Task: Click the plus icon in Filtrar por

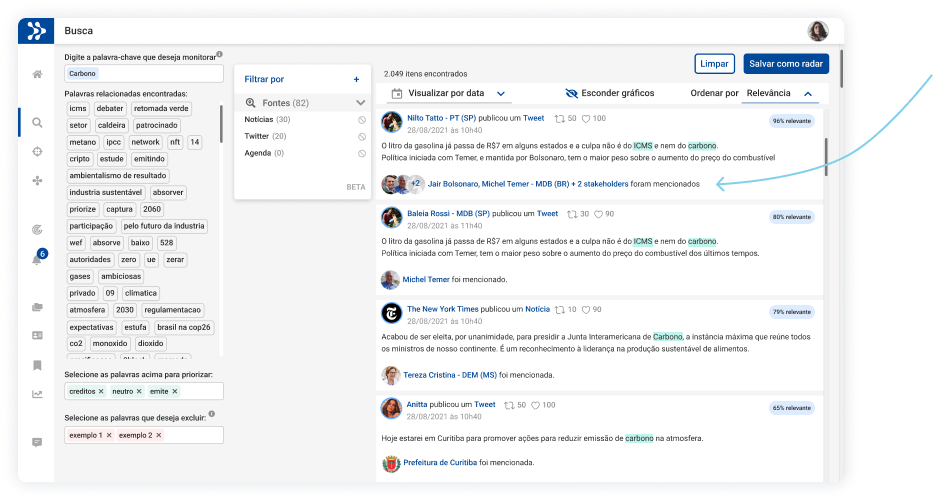Action: [x=357, y=79]
